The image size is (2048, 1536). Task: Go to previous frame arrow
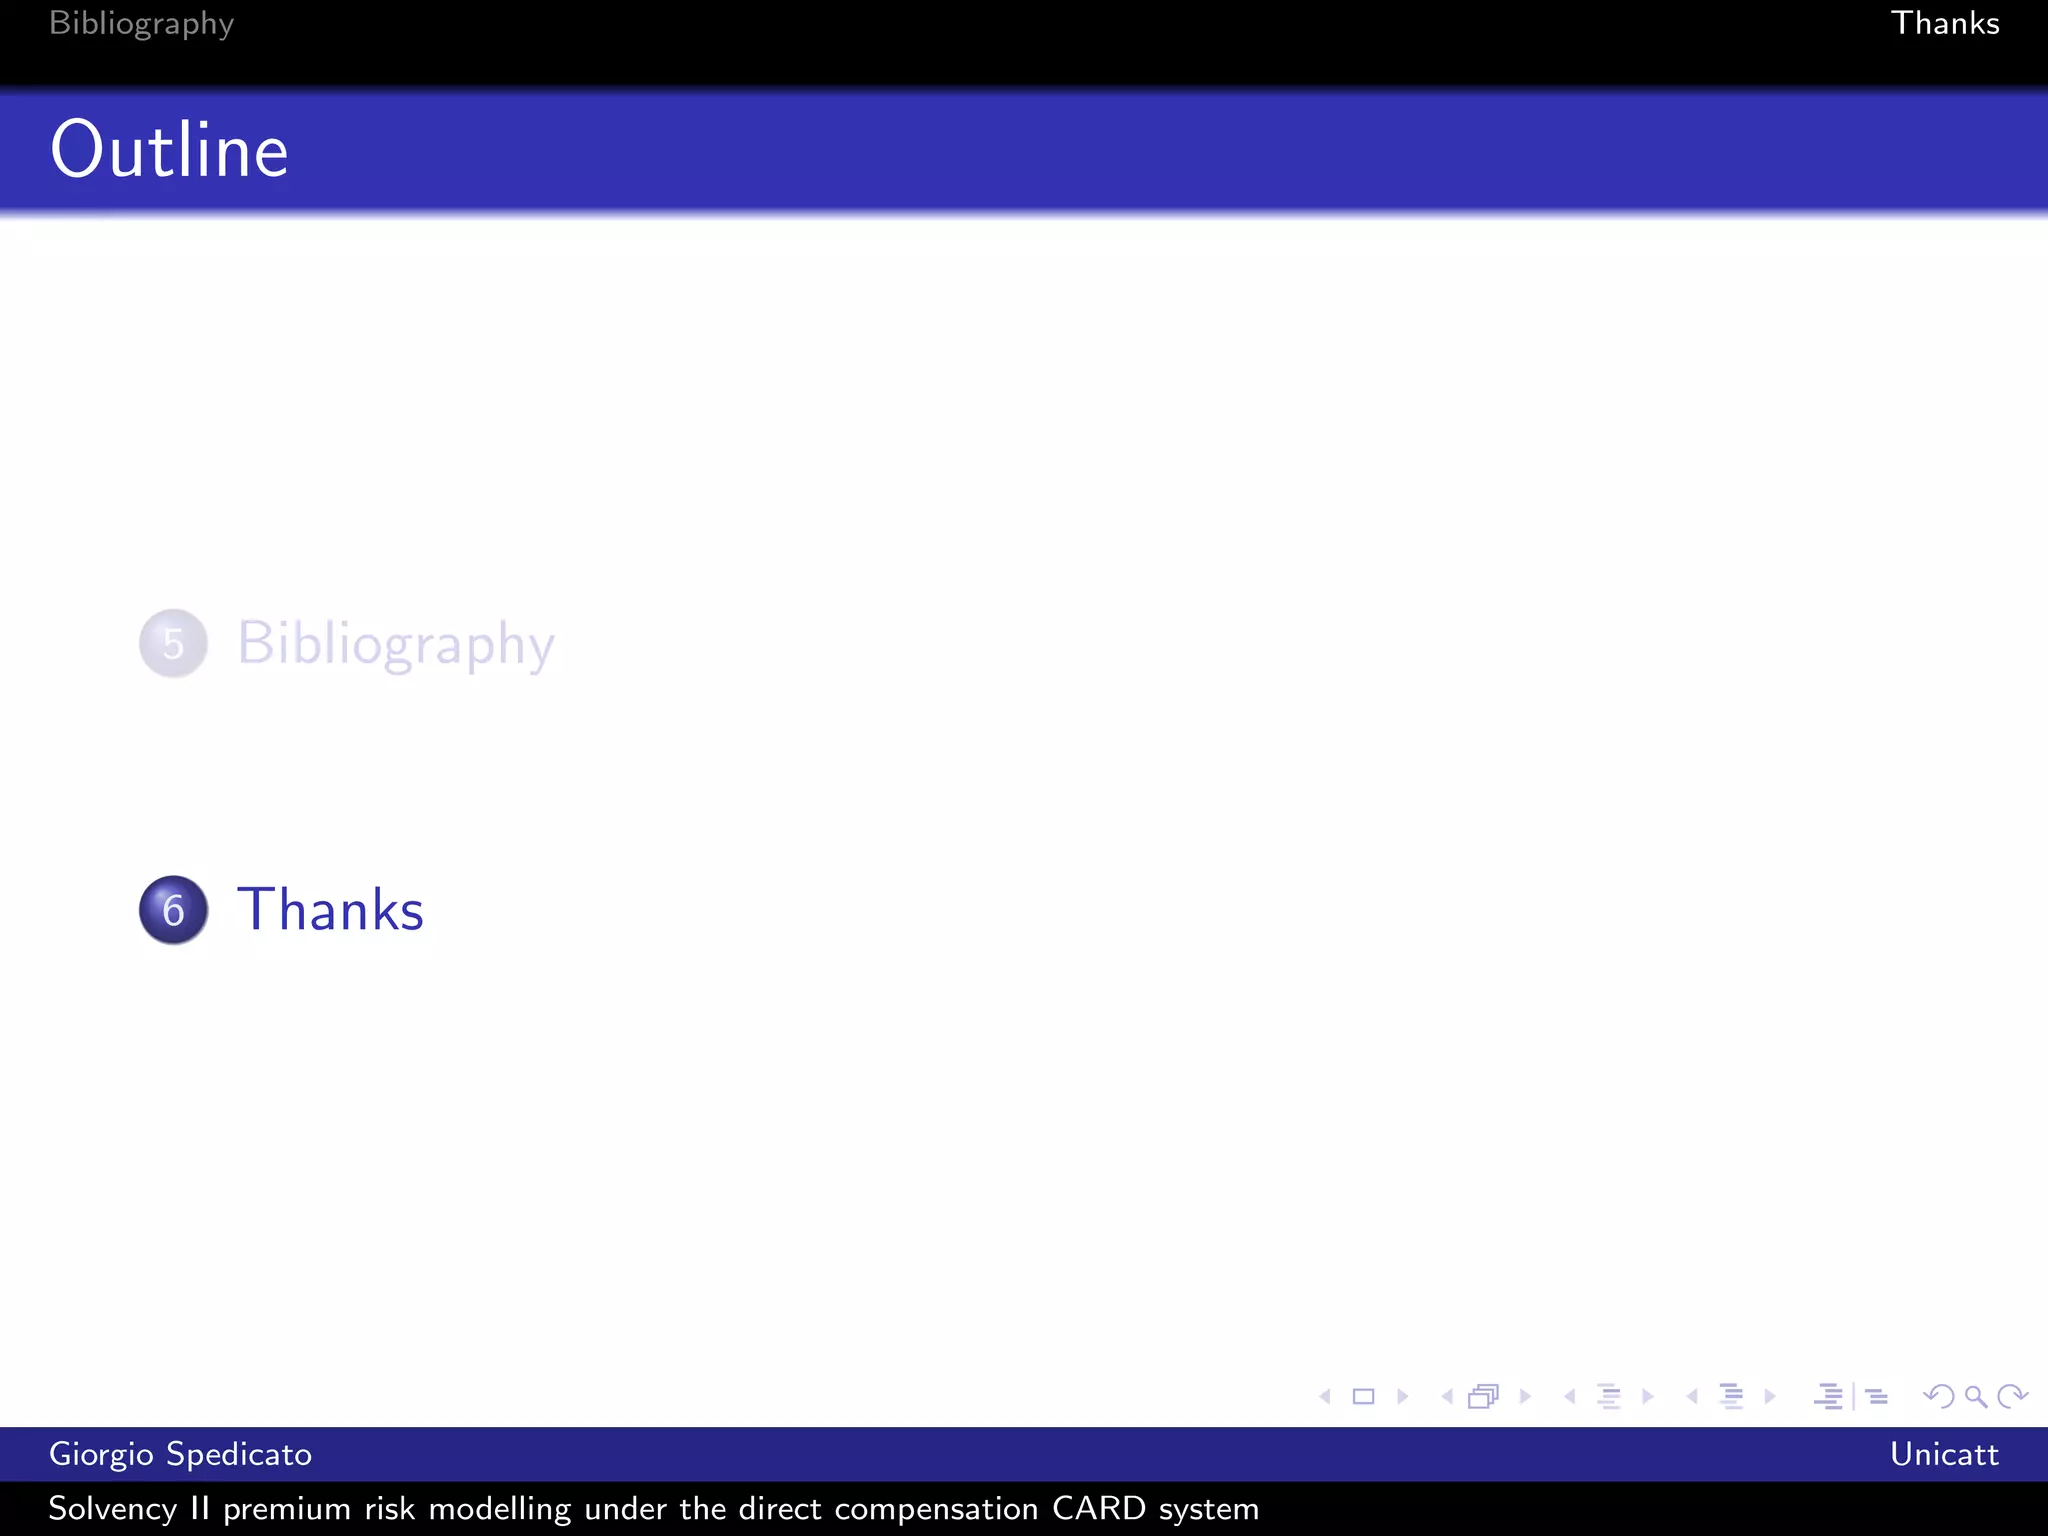[x=1447, y=1396]
